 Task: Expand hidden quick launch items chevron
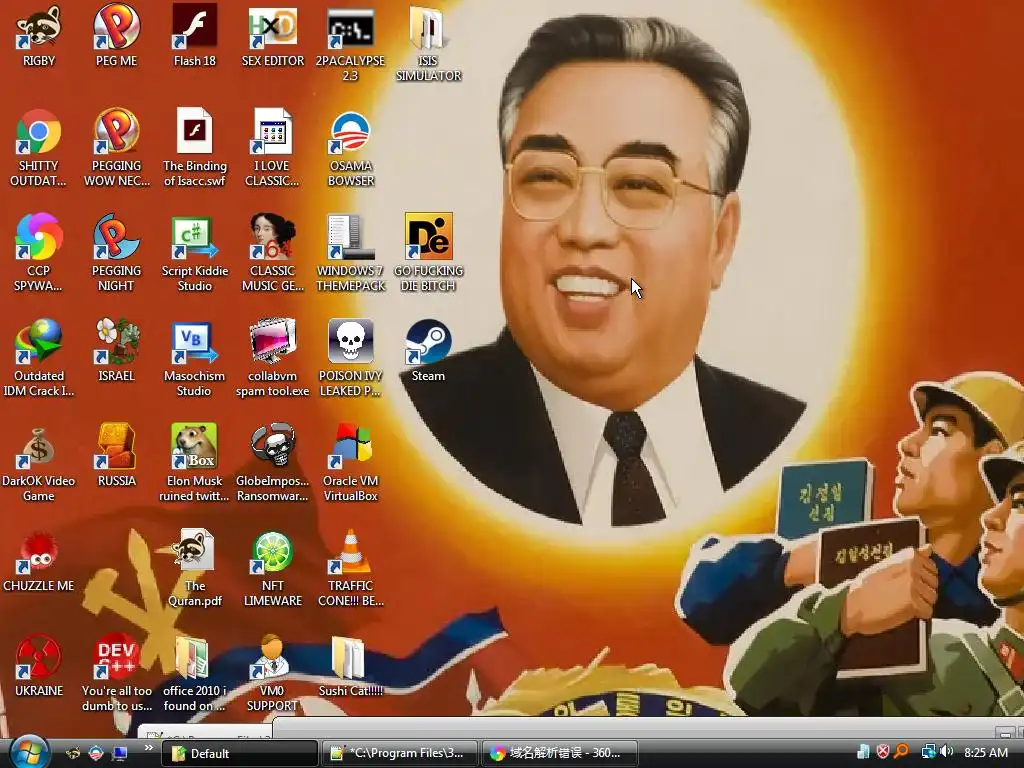(148, 748)
